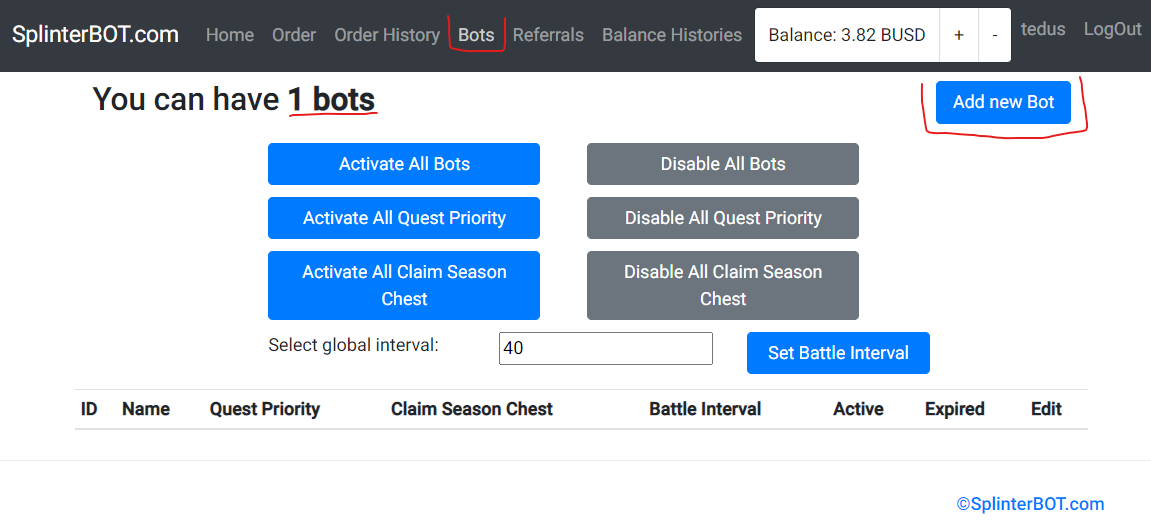Click the SplinterBOT.com brand logo
This screenshot has height=532, width=1151.
(x=95, y=34)
